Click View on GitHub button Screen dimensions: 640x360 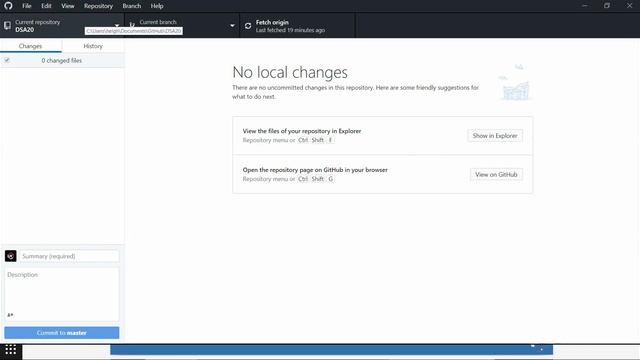pyautogui.click(x=496, y=174)
